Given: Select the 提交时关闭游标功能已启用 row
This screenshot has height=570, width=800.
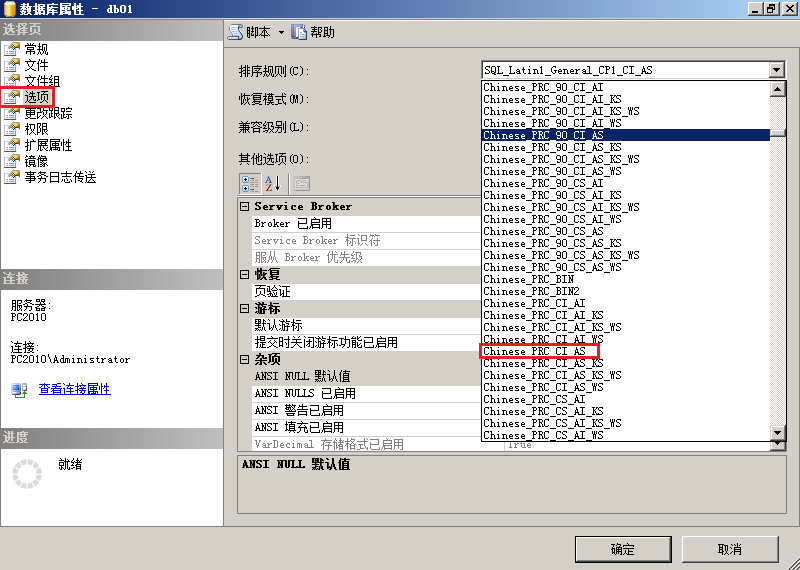Looking at the screenshot, I should [x=366, y=342].
